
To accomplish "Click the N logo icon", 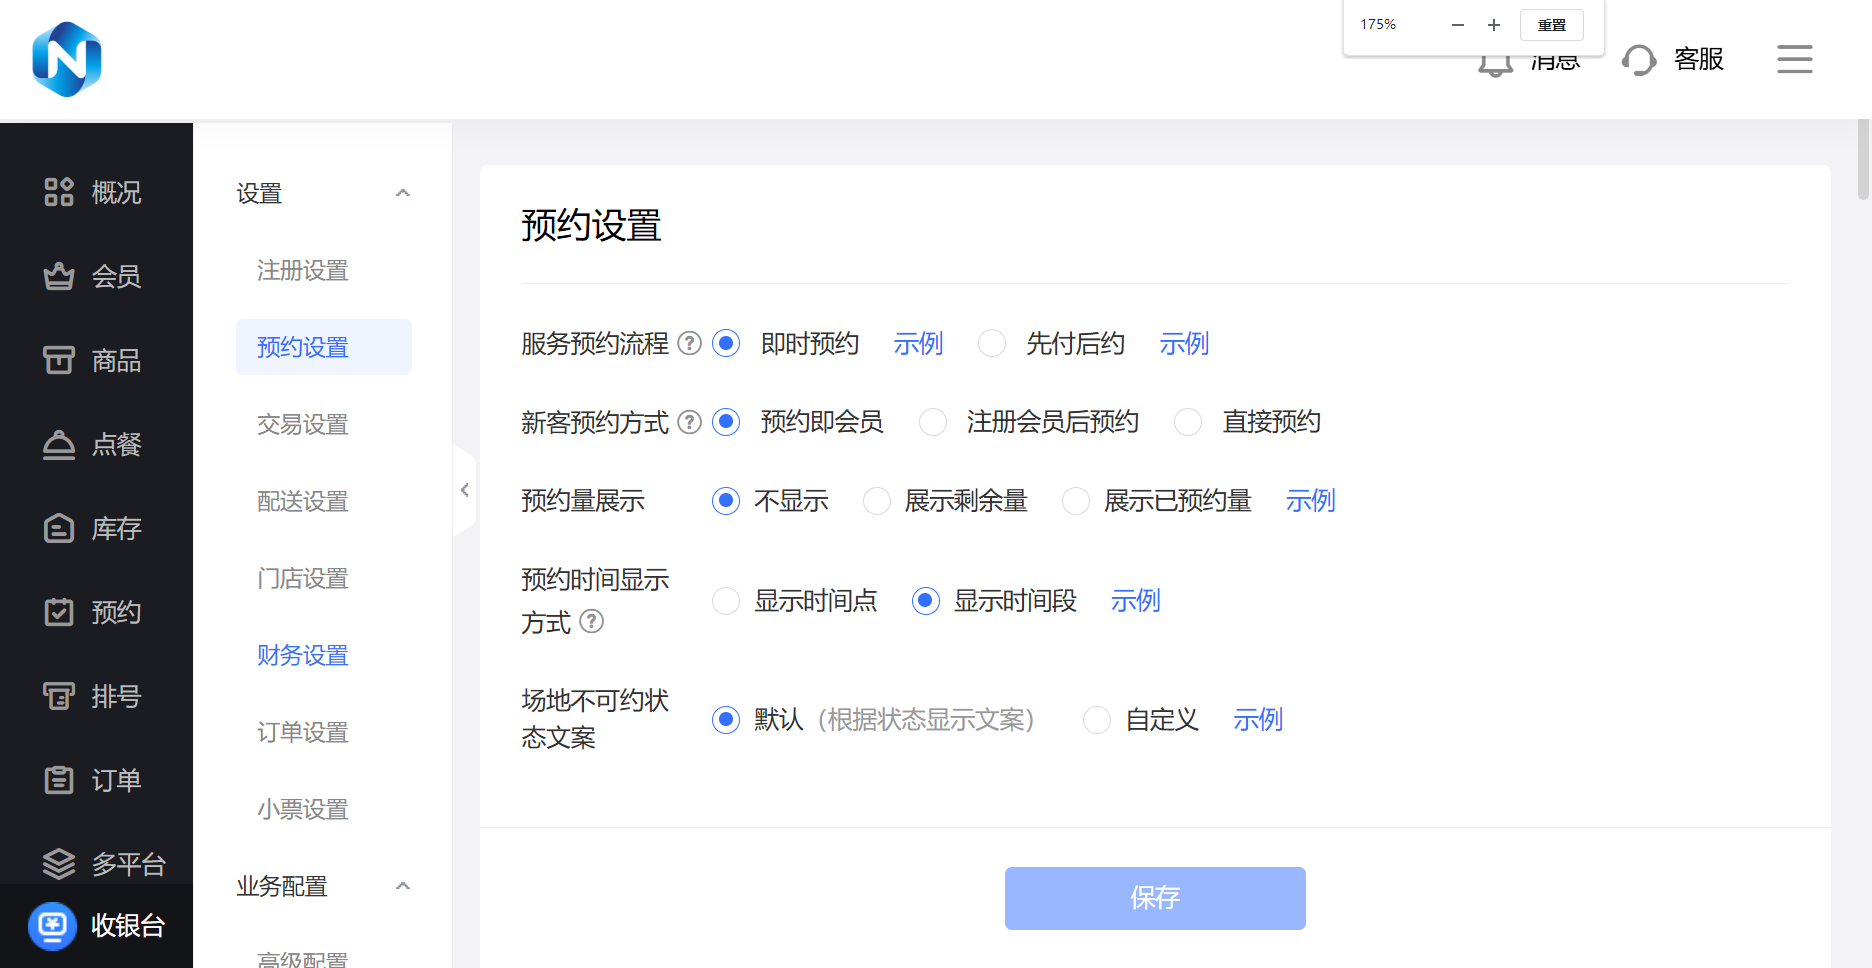I will tap(67, 59).
